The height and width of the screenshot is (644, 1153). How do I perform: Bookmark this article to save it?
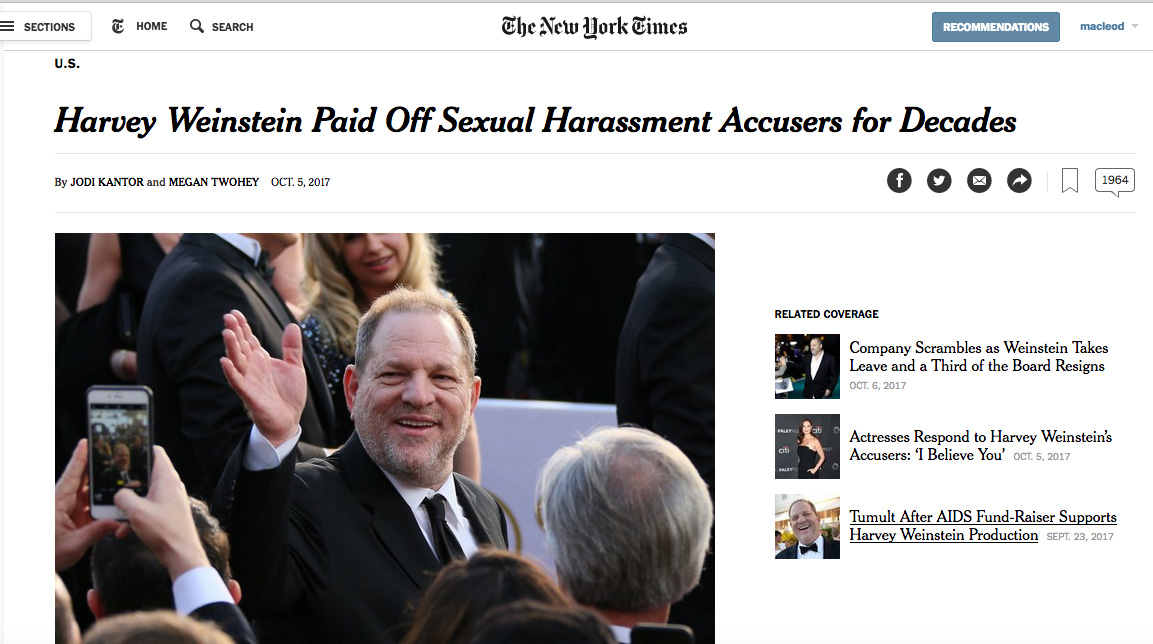pyautogui.click(x=1069, y=181)
